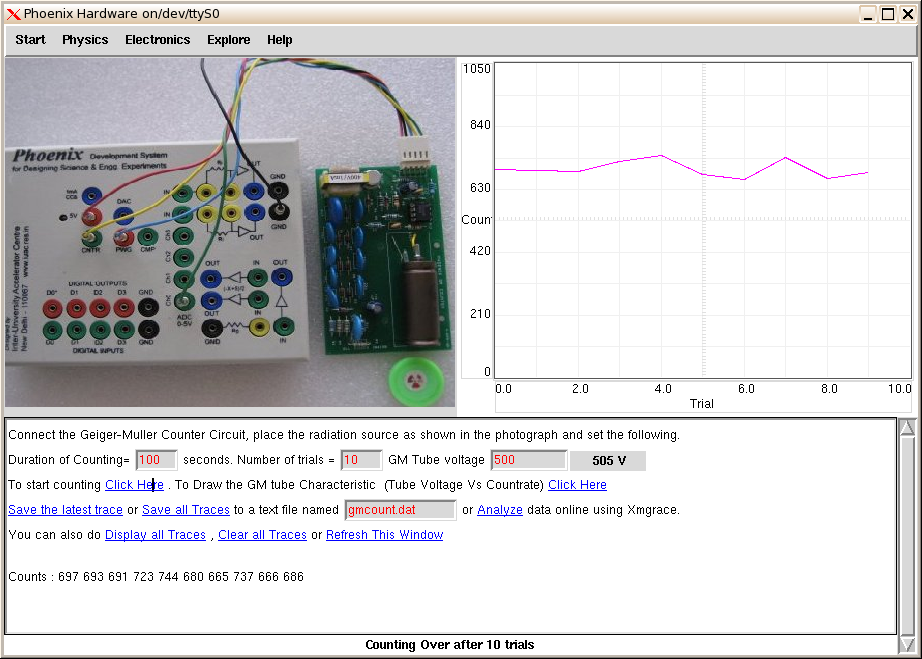Image resolution: width=922 pixels, height=659 pixels.
Task: Close the Phoenix Hardware window
Action: (908, 14)
